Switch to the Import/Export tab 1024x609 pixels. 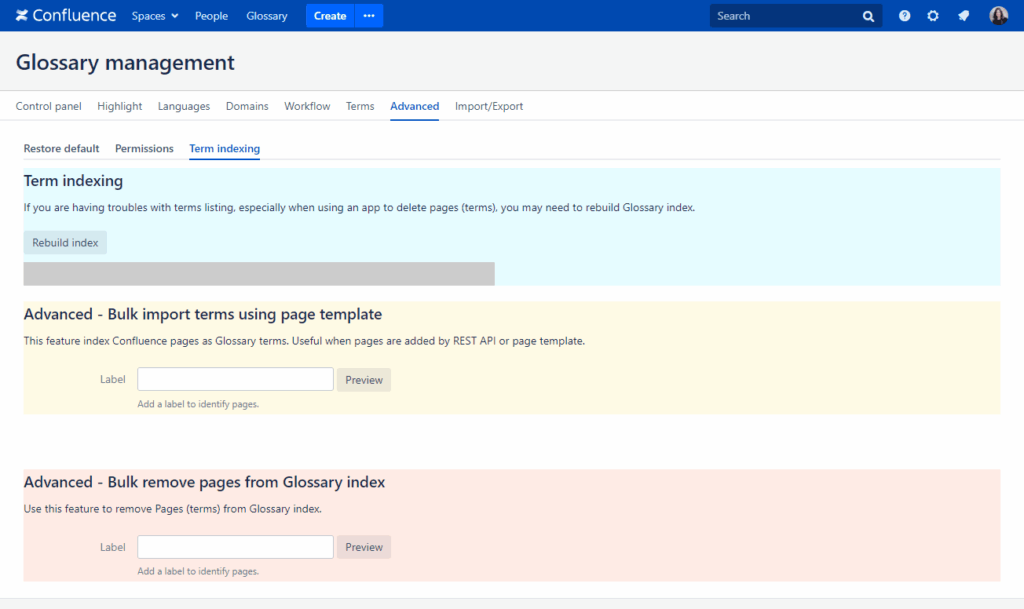click(x=489, y=106)
